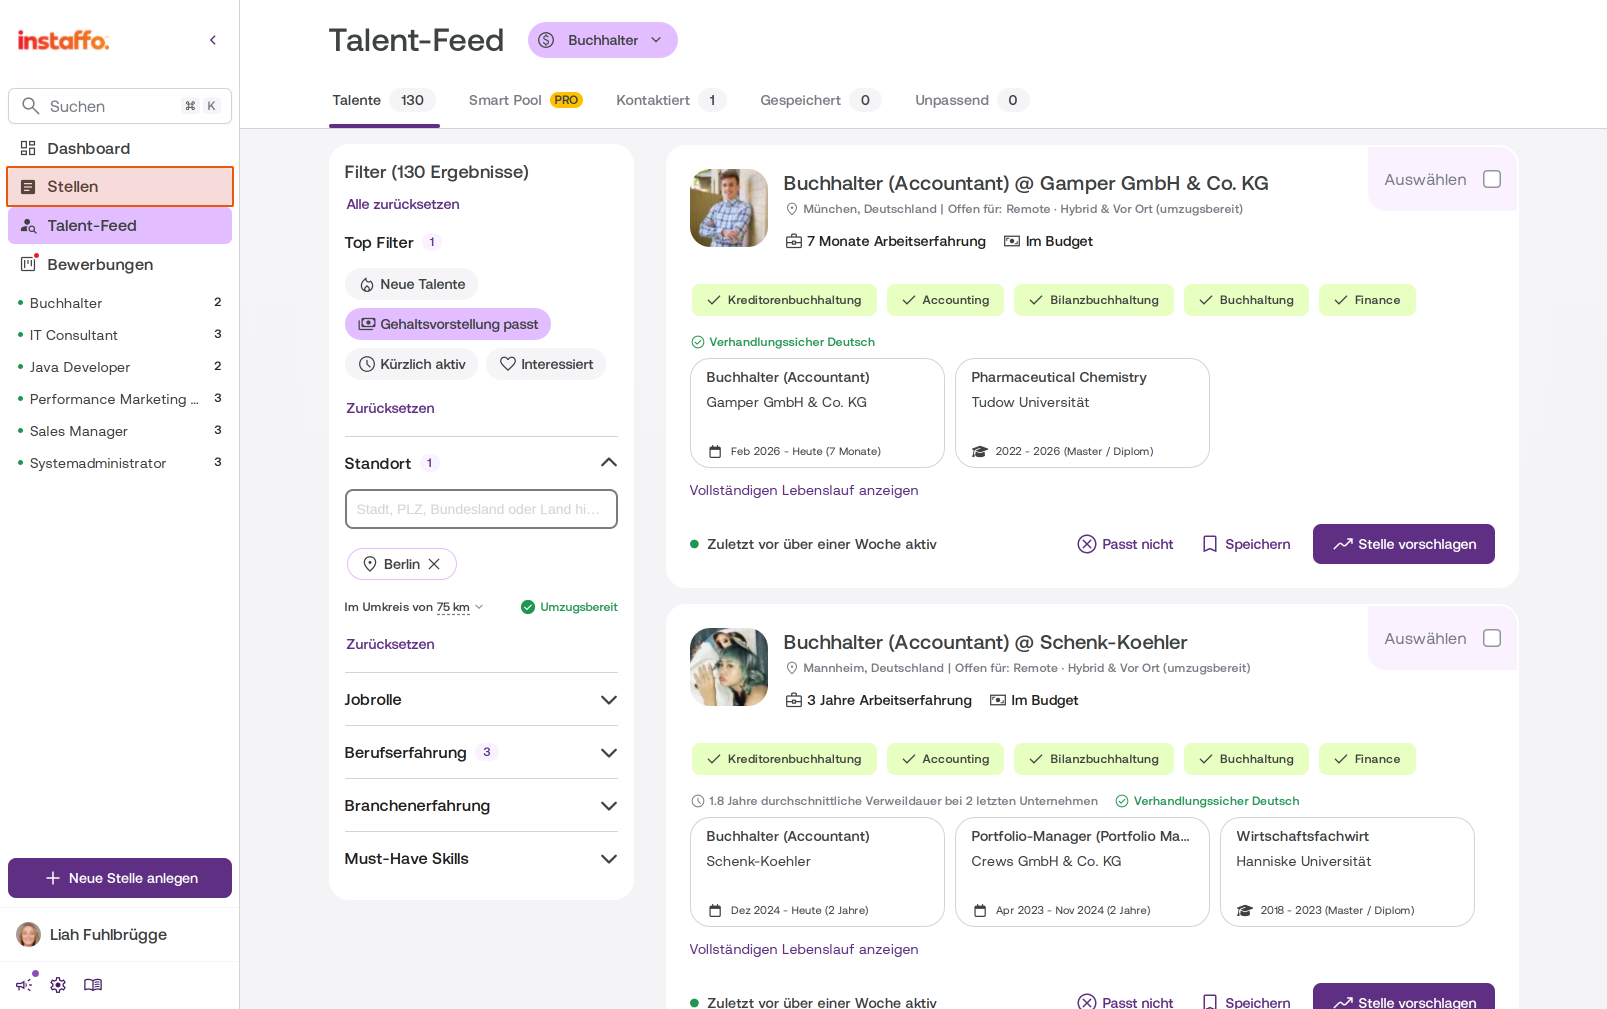Expand the Branchenerfahrung filter section
Viewport: 1607px width, 1009px height.
[481, 805]
